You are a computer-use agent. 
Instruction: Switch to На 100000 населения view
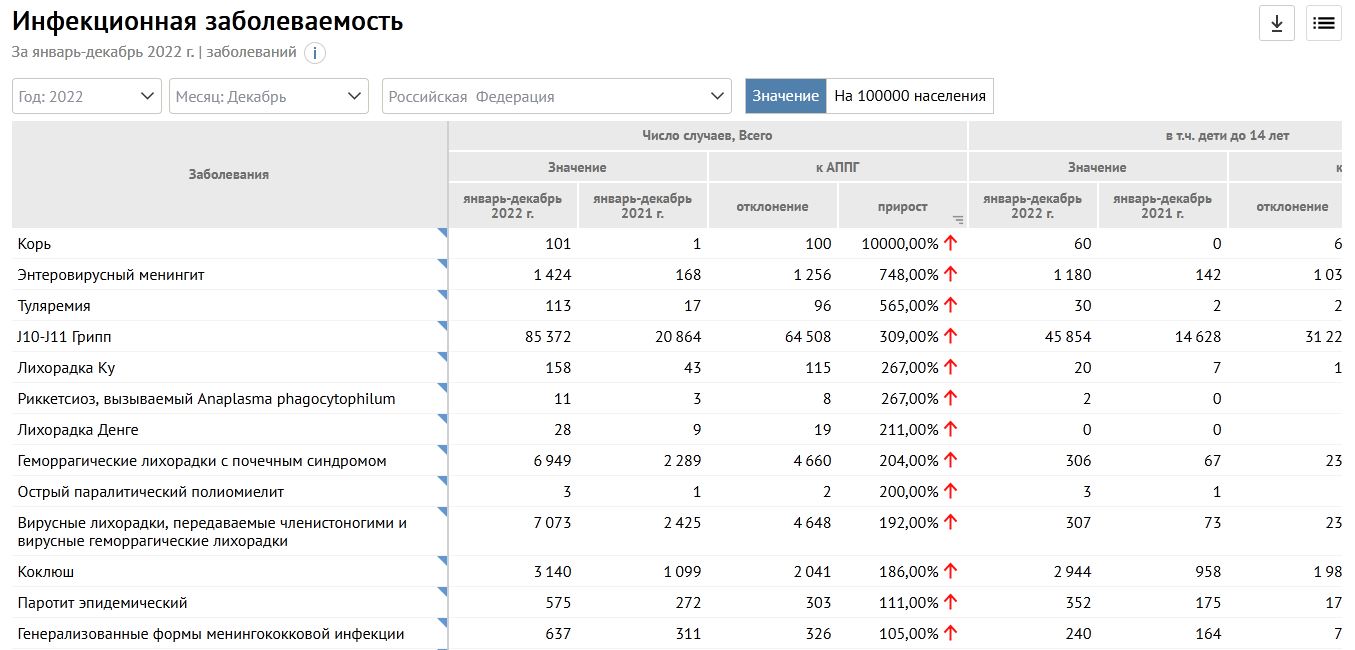pos(910,96)
